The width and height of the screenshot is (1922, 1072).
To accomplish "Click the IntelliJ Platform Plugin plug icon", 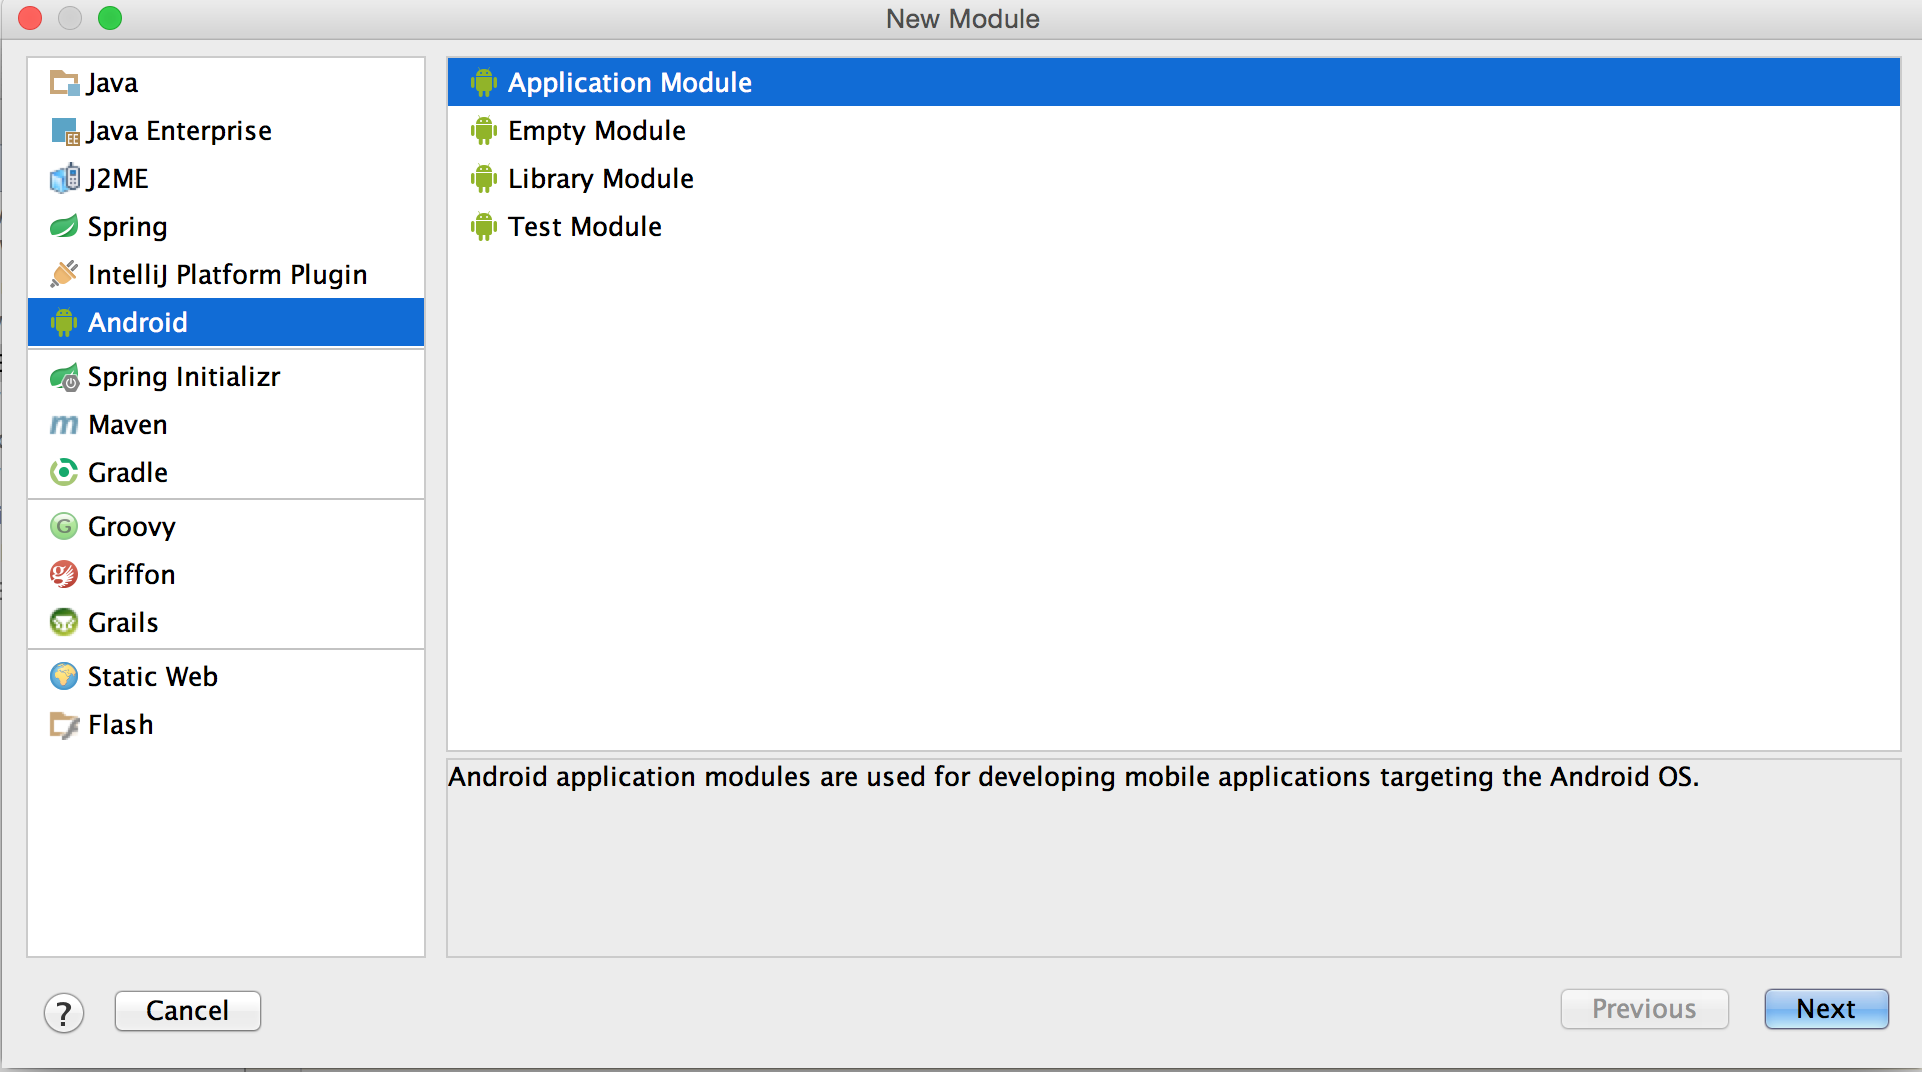I will (x=64, y=274).
